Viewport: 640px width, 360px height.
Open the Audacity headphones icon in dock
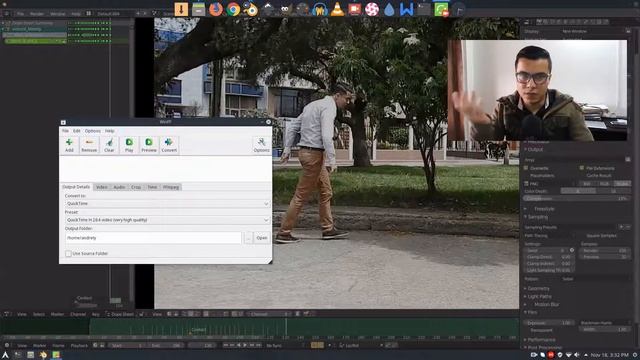point(320,9)
